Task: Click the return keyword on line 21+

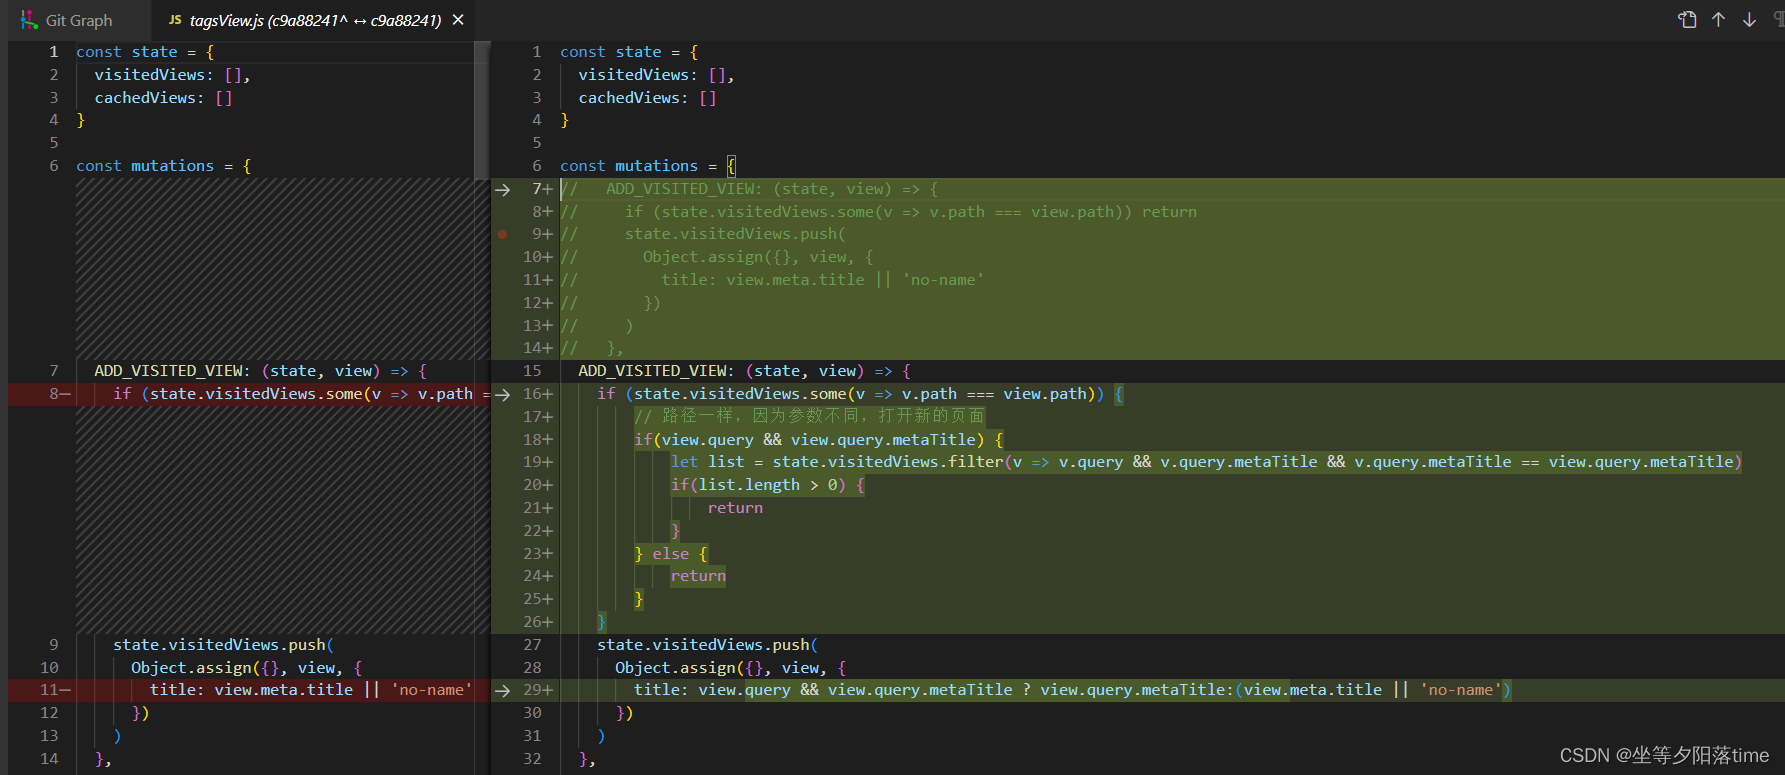Action: coord(735,508)
